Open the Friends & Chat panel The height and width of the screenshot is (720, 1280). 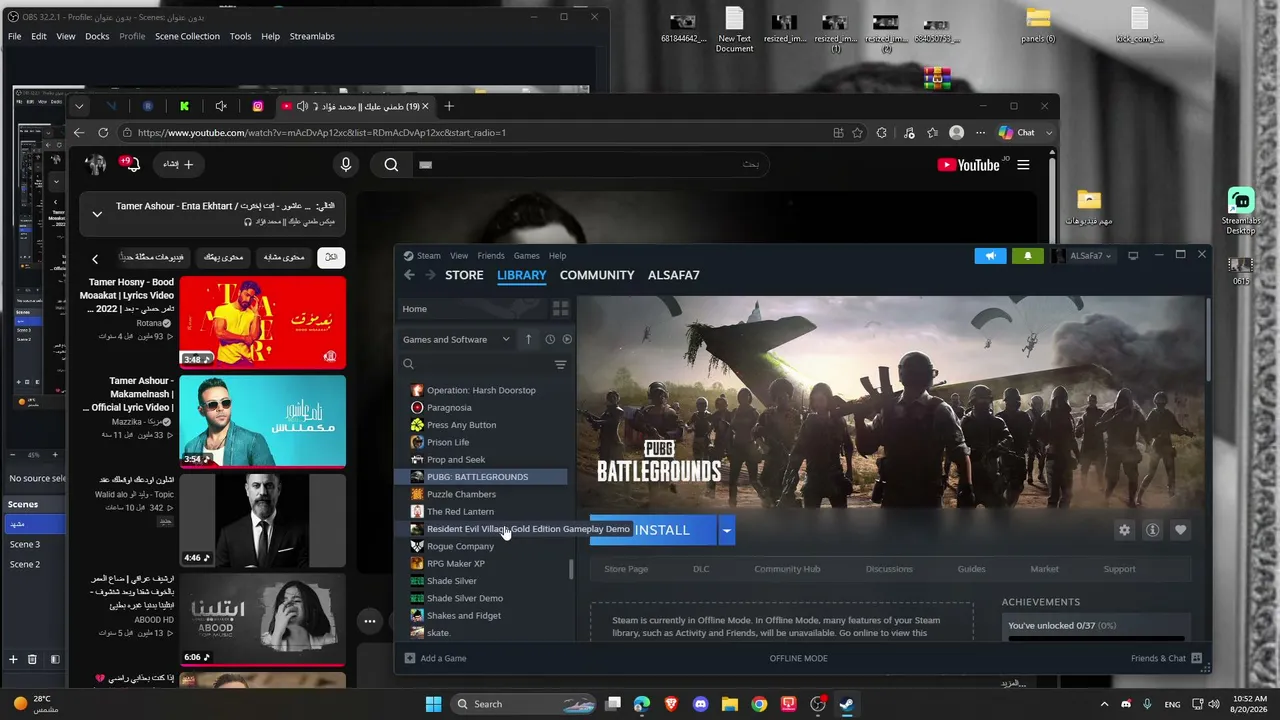coord(1166,658)
